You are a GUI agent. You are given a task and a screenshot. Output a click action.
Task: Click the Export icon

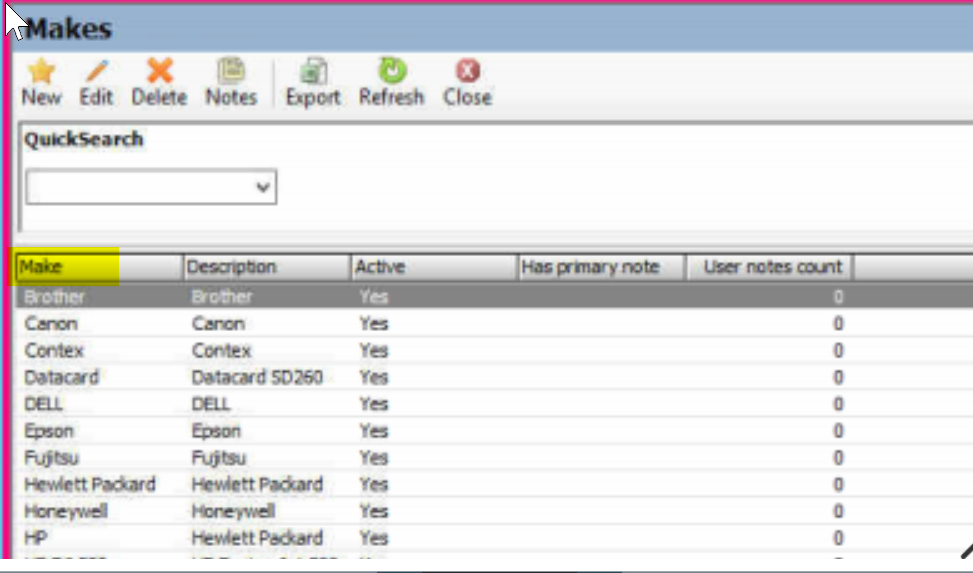pos(313,71)
